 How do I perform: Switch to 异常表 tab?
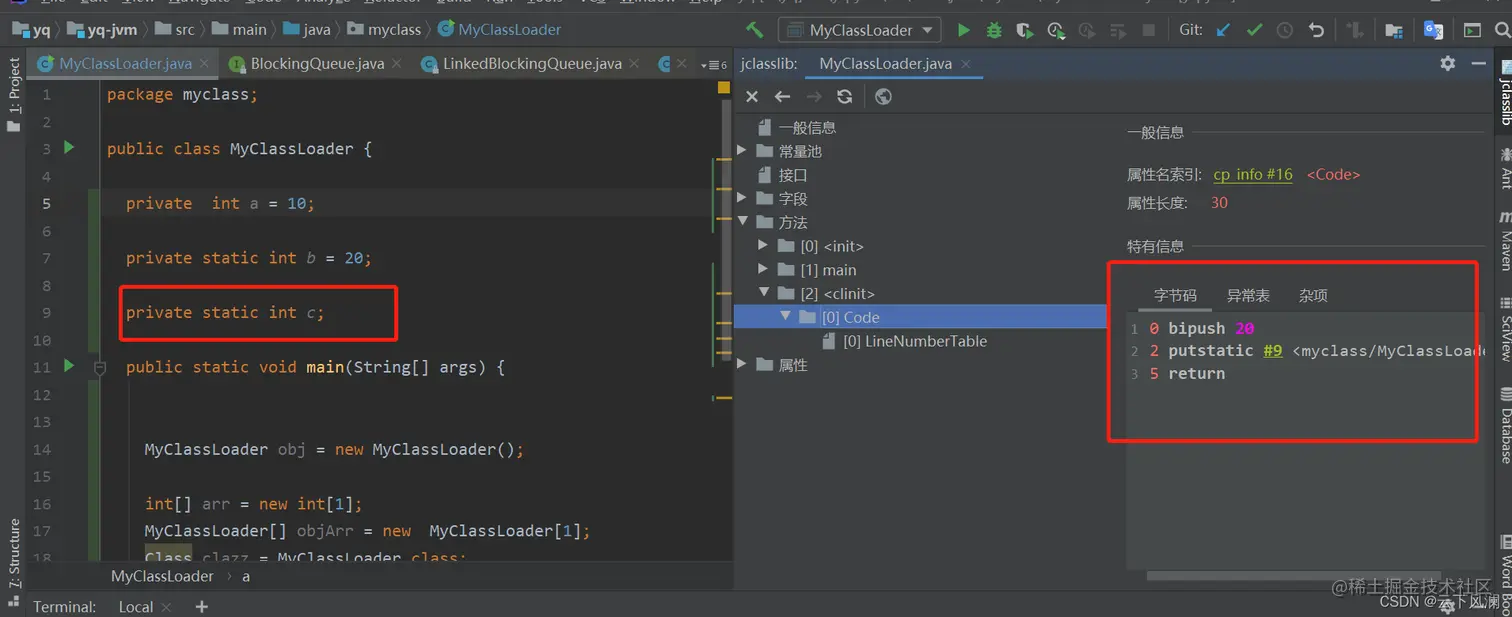pyautogui.click(x=1248, y=295)
